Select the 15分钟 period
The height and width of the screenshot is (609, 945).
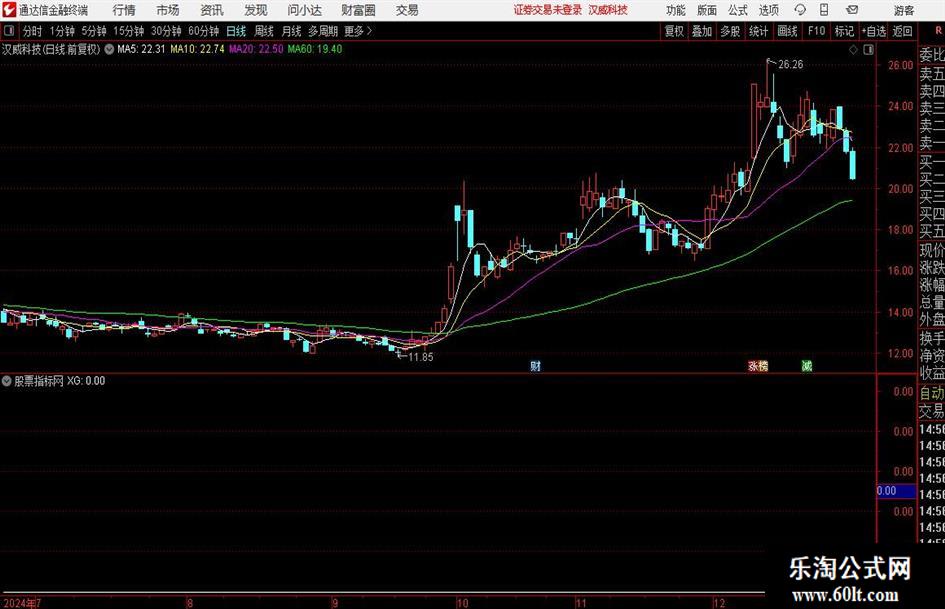pyautogui.click(x=128, y=31)
